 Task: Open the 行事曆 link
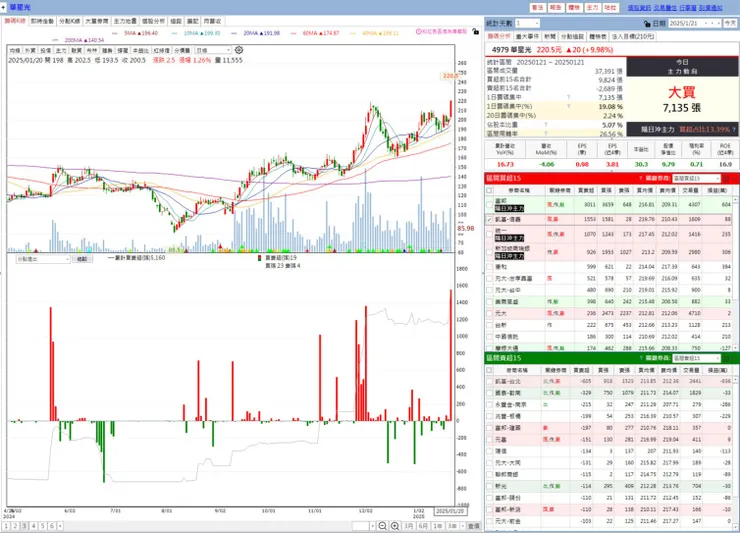click(688, 8)
